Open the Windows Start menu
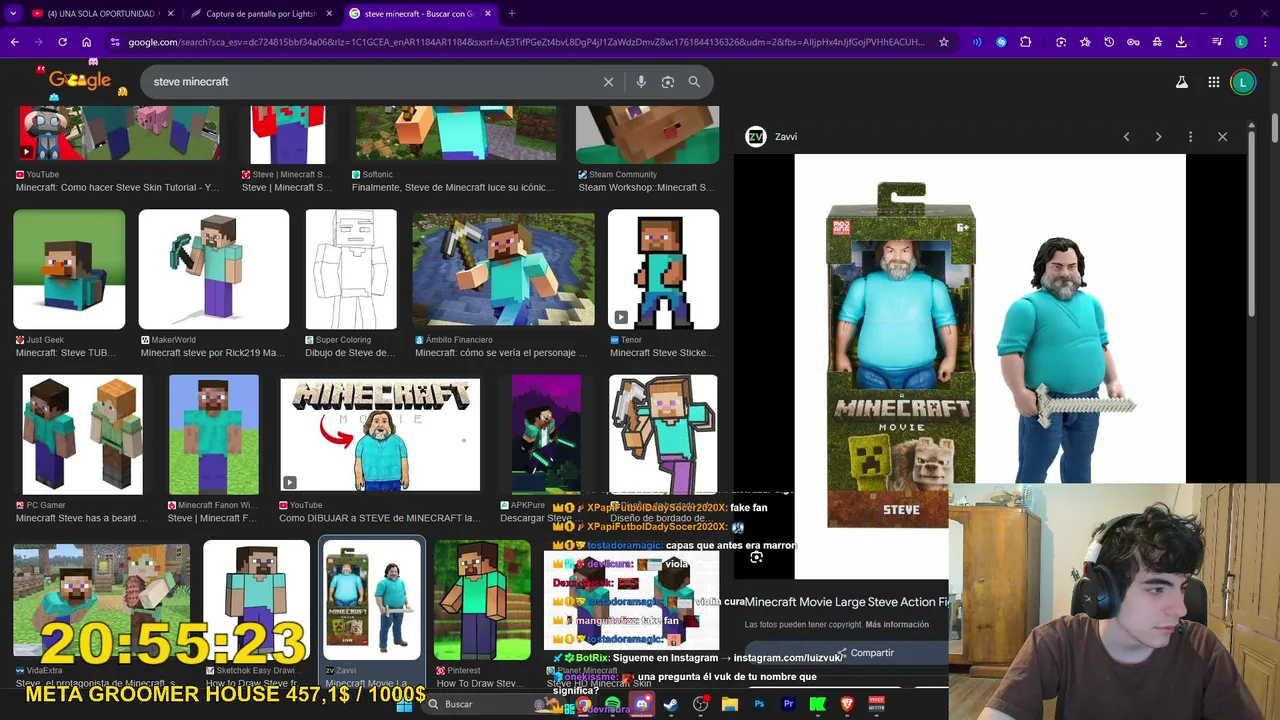The width and height of the screenshot is (1280, 720). point(404,705)
